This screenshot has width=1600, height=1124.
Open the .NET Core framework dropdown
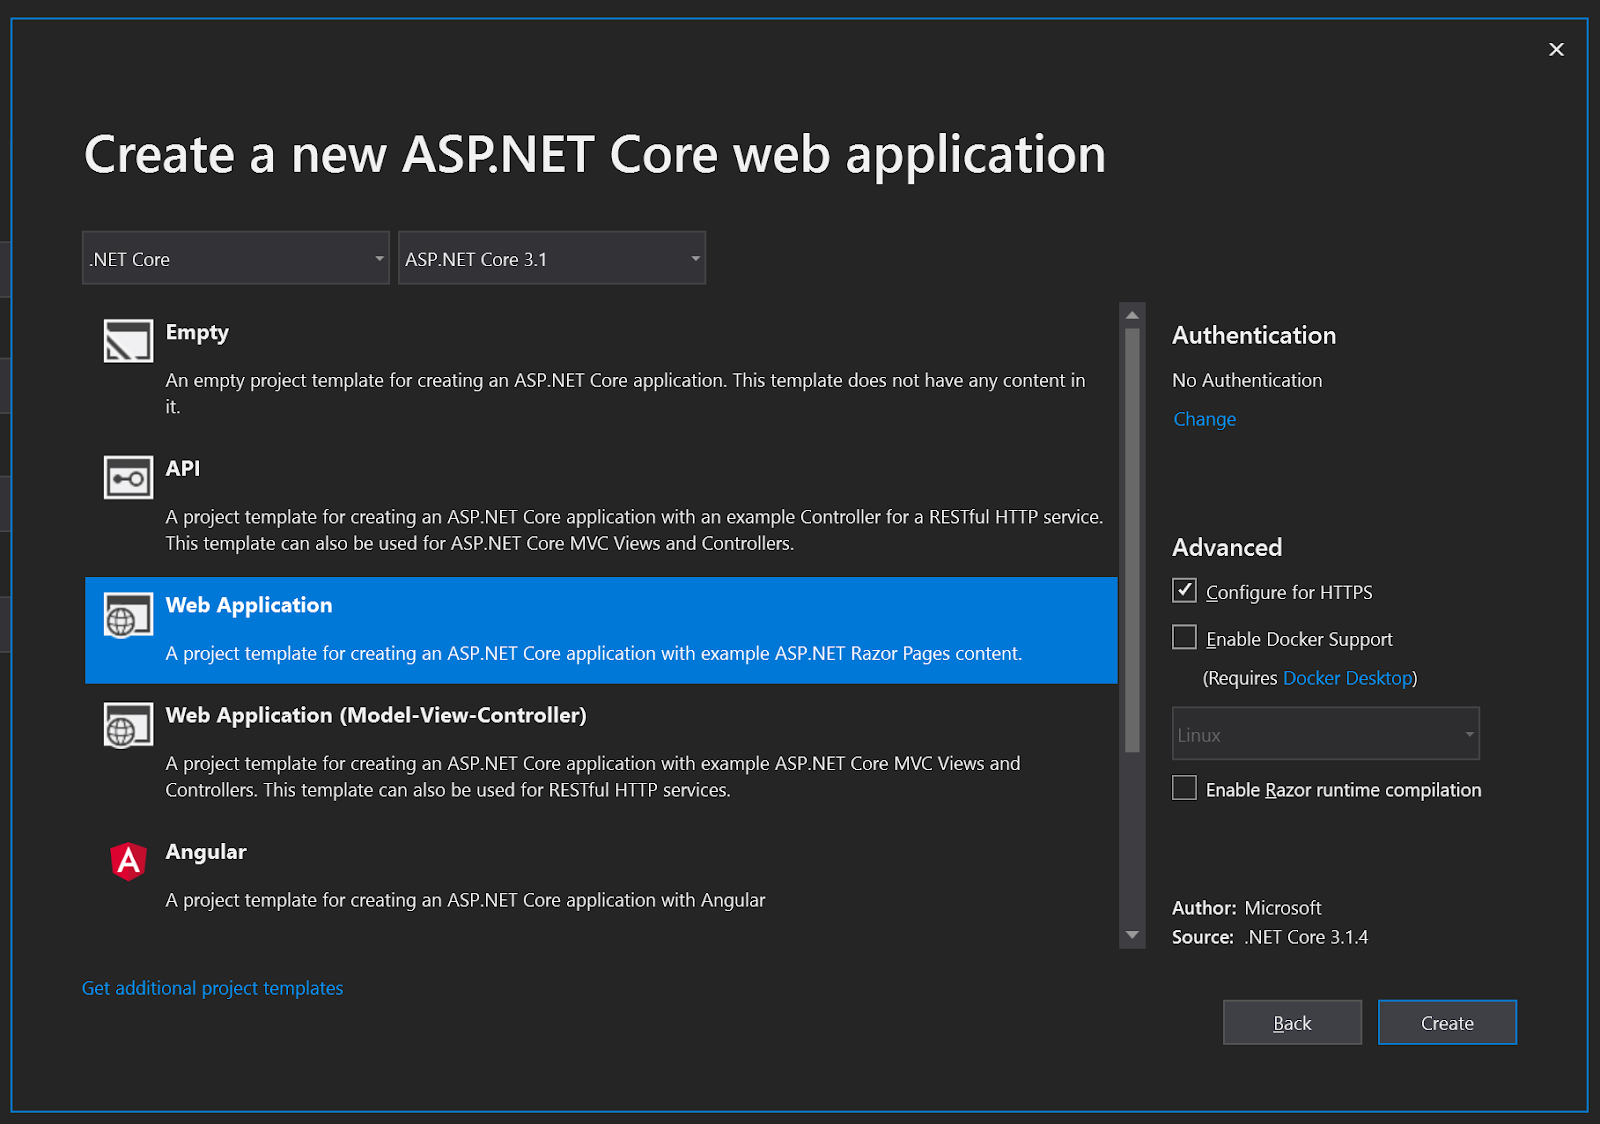pos(236,259)
